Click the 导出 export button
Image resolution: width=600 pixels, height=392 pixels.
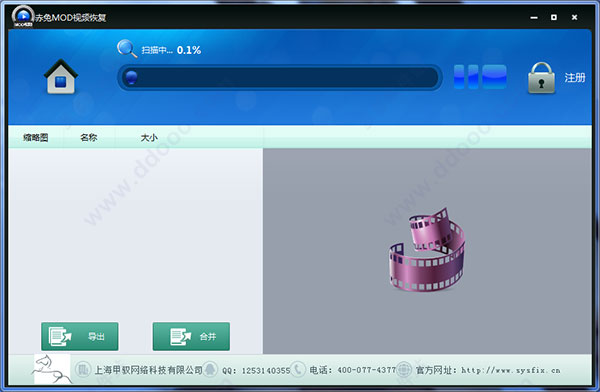[80, 336]
